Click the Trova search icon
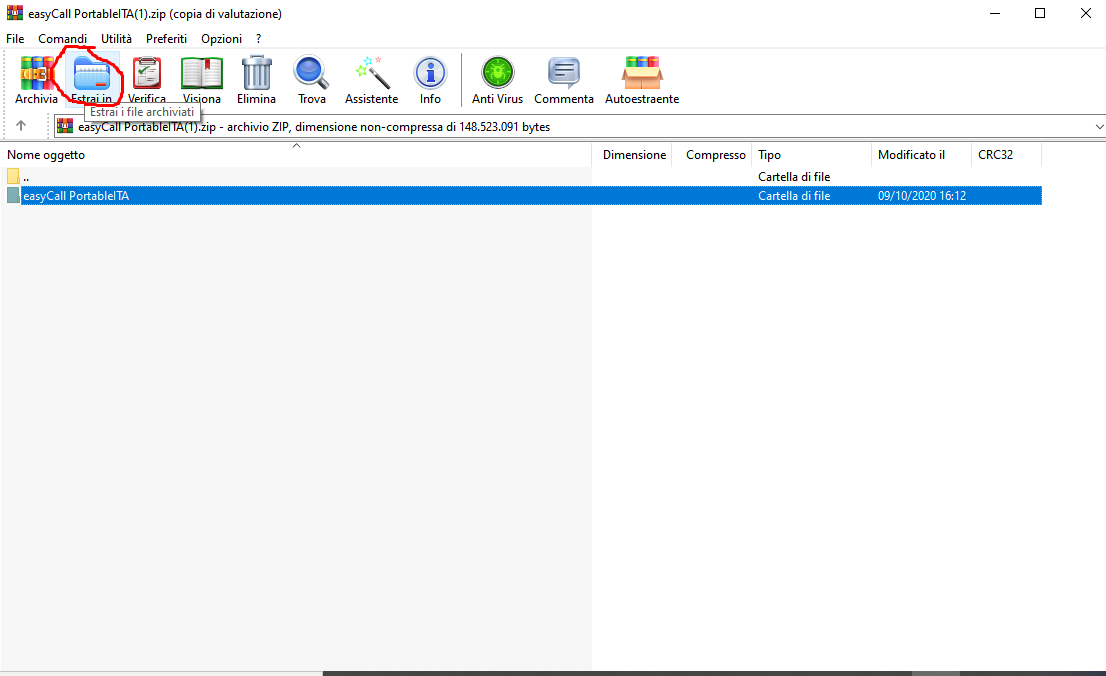This screenshot has width=1106, height=676. tap(311, 73)
